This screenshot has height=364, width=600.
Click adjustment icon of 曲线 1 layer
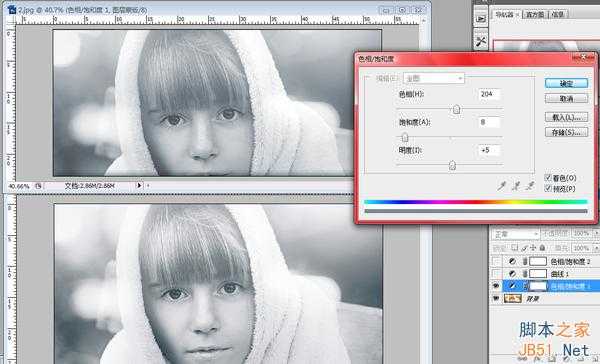(512, 274)
